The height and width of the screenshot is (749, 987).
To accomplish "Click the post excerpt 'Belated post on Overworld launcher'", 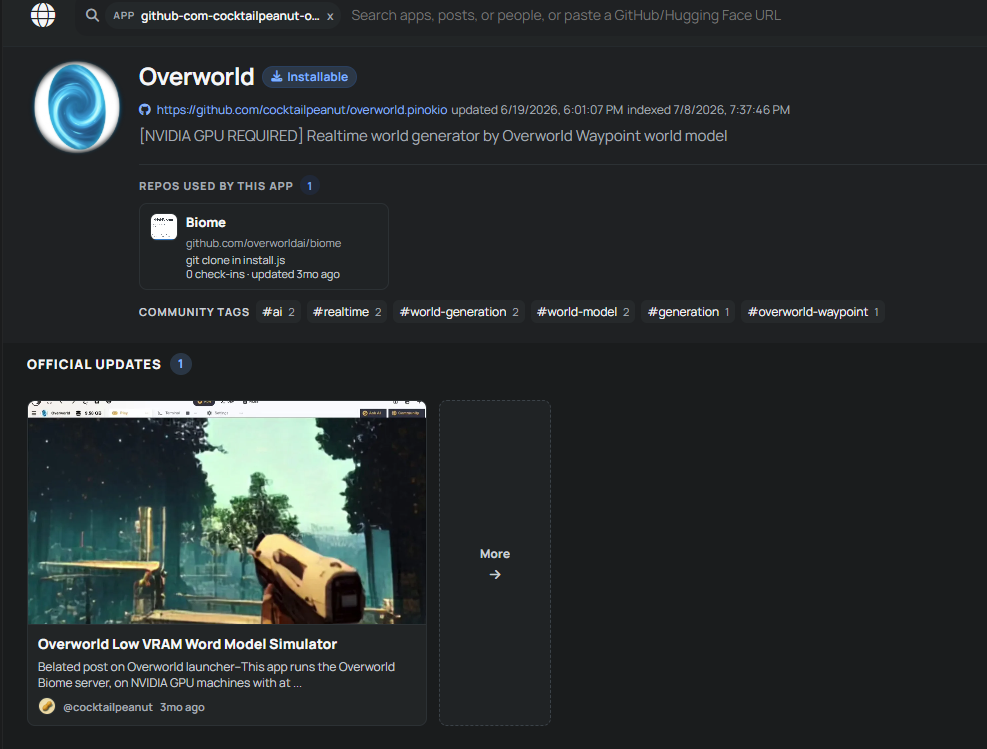I will [216, 674].
